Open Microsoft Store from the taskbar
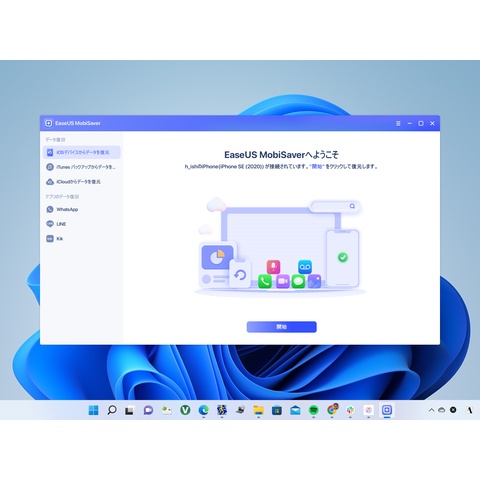 tap(277, 410)
